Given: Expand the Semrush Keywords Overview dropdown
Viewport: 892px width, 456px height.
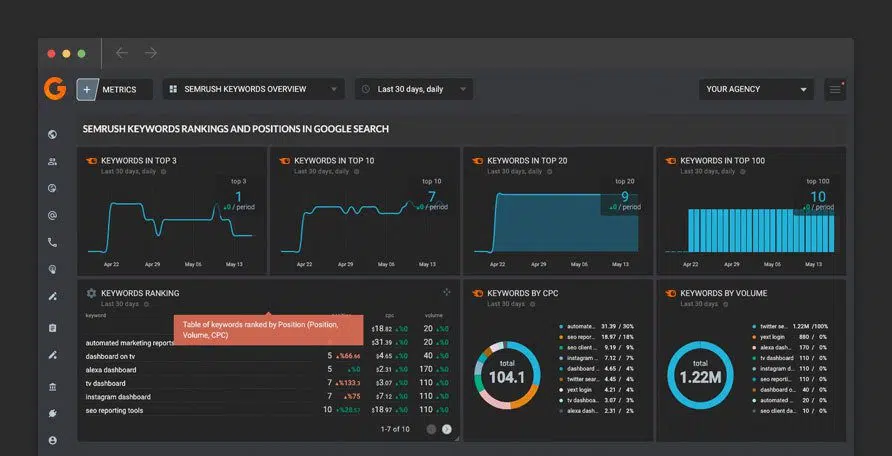Looking at the screenshot, I should 254,89.
